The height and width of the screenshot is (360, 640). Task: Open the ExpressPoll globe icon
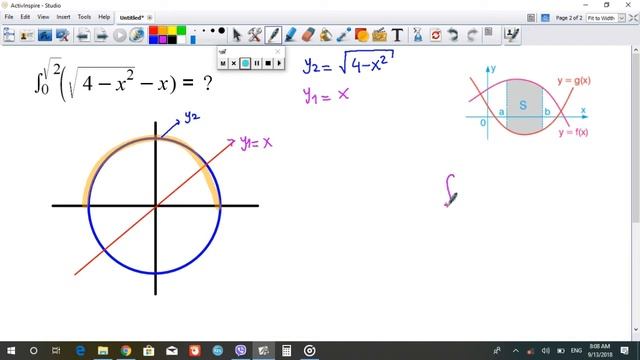coord(137,36)
